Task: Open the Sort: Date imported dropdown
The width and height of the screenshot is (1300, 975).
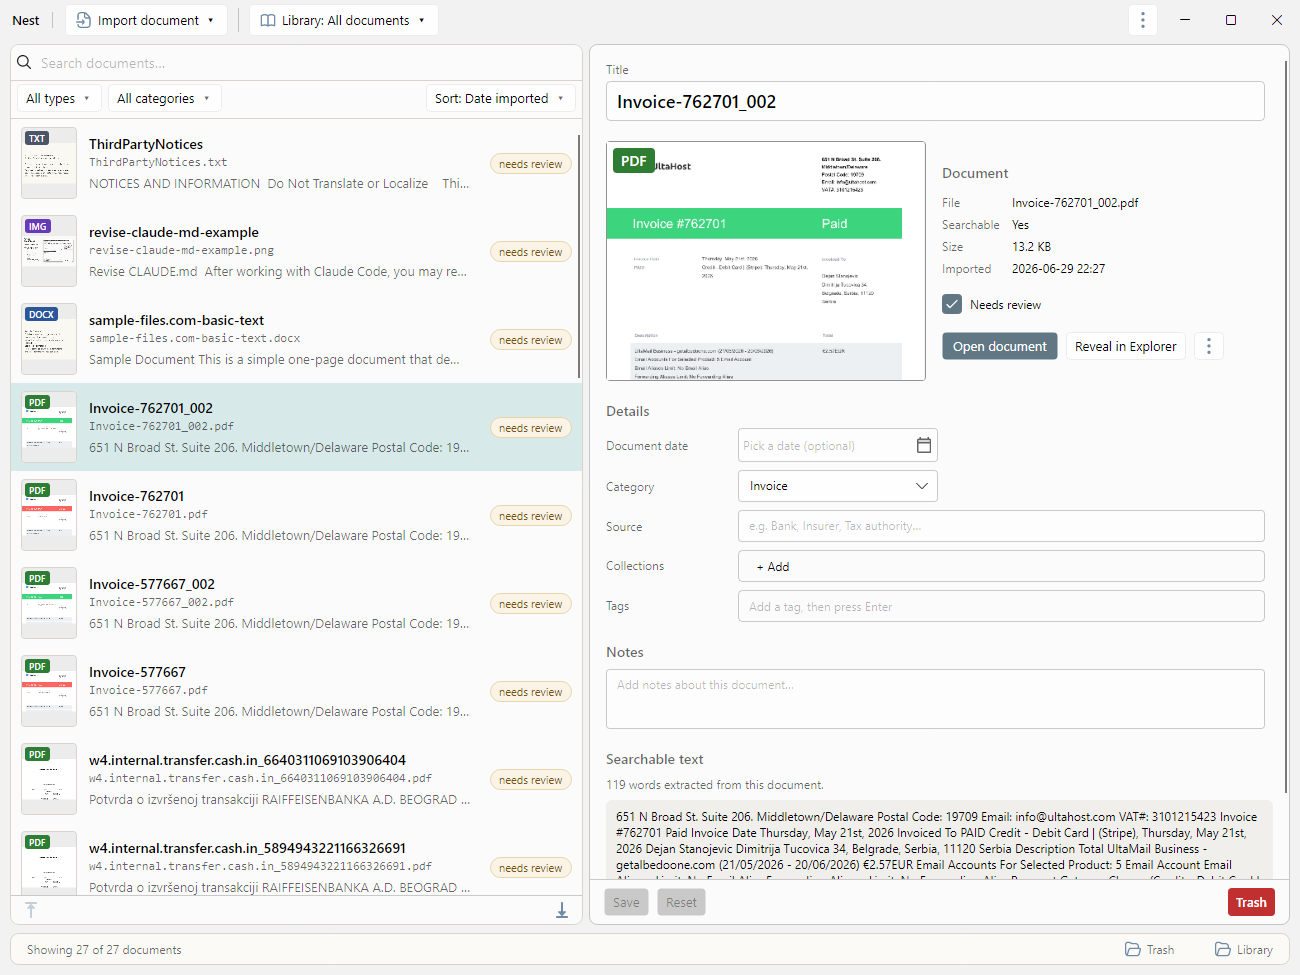Action: coord(500,98)
